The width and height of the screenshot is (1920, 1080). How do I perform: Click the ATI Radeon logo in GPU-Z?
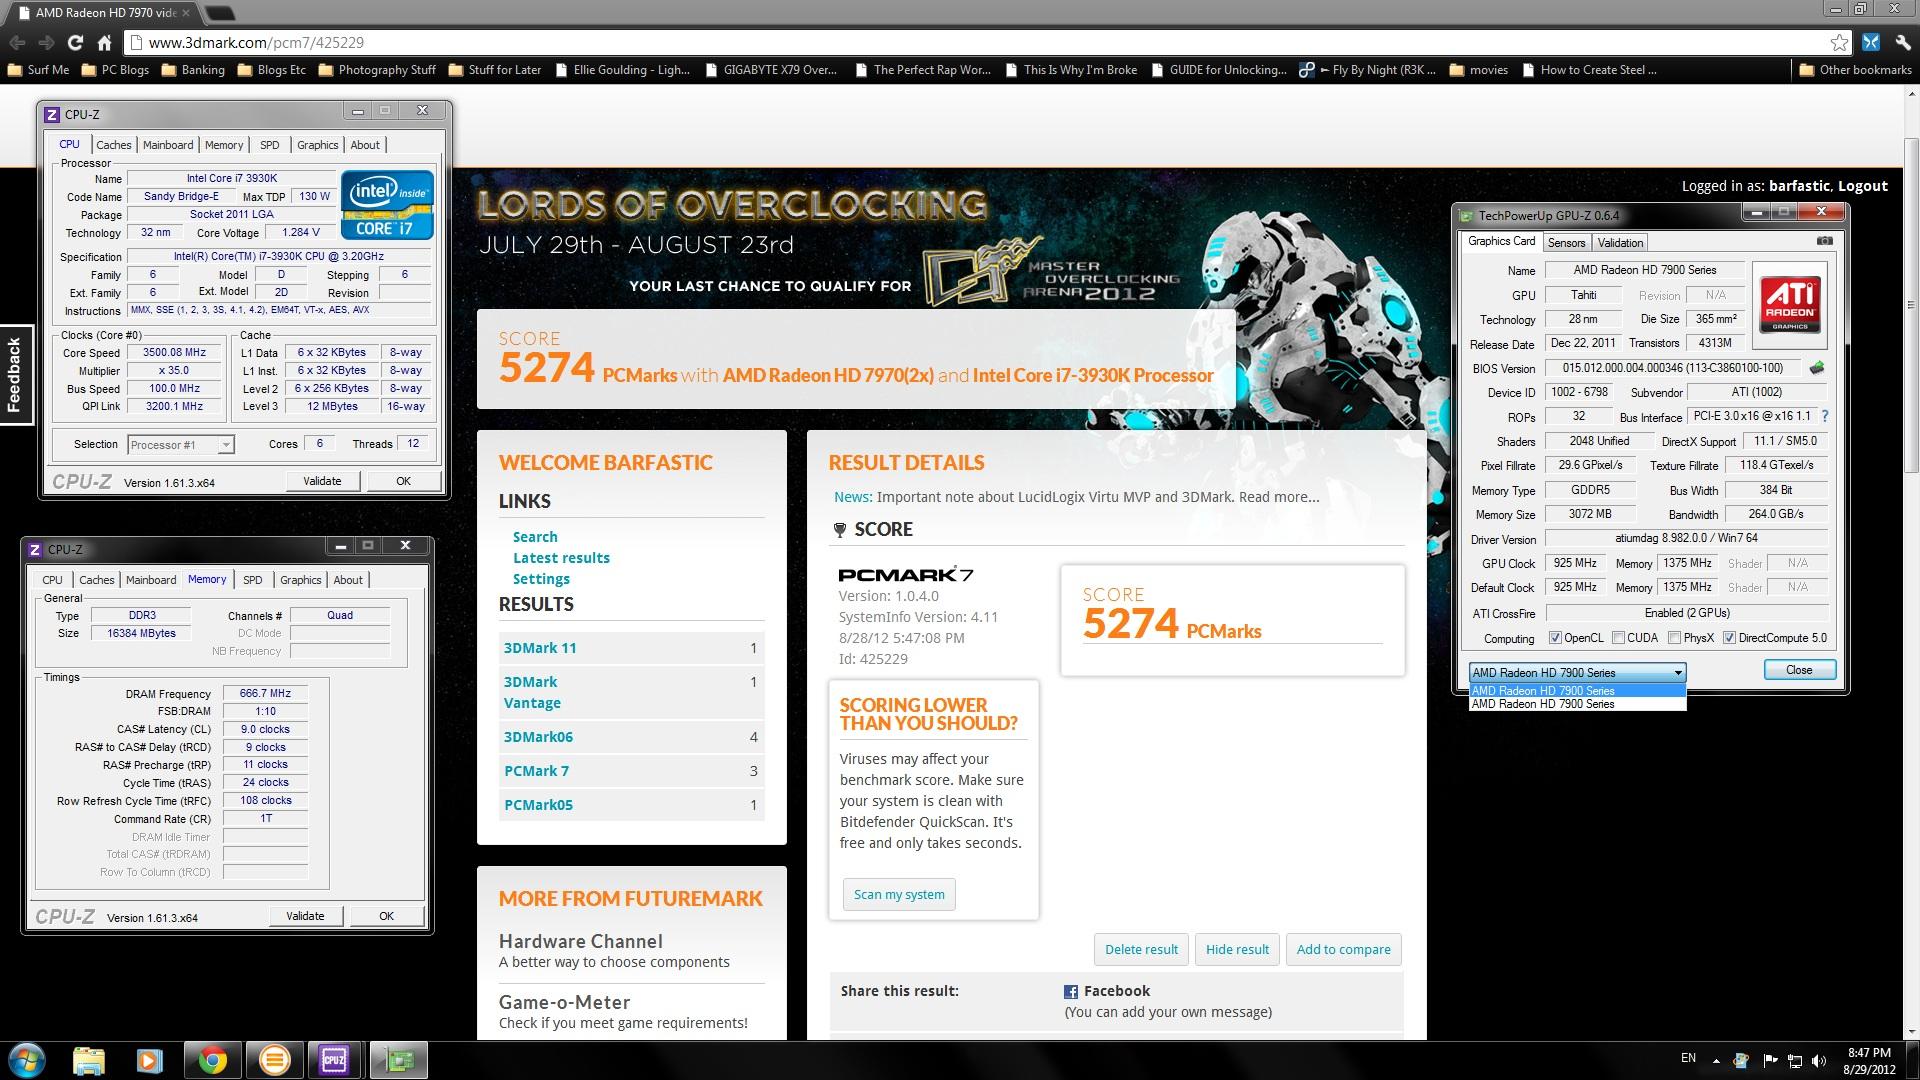tap(1790, 303)
